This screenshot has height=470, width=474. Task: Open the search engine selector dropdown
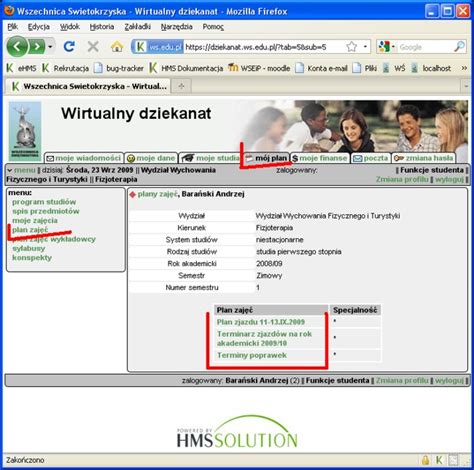point(386,47)
